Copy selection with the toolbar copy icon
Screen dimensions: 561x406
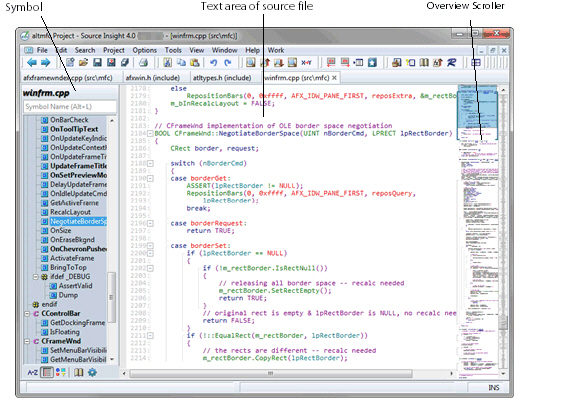coord(181,63)
